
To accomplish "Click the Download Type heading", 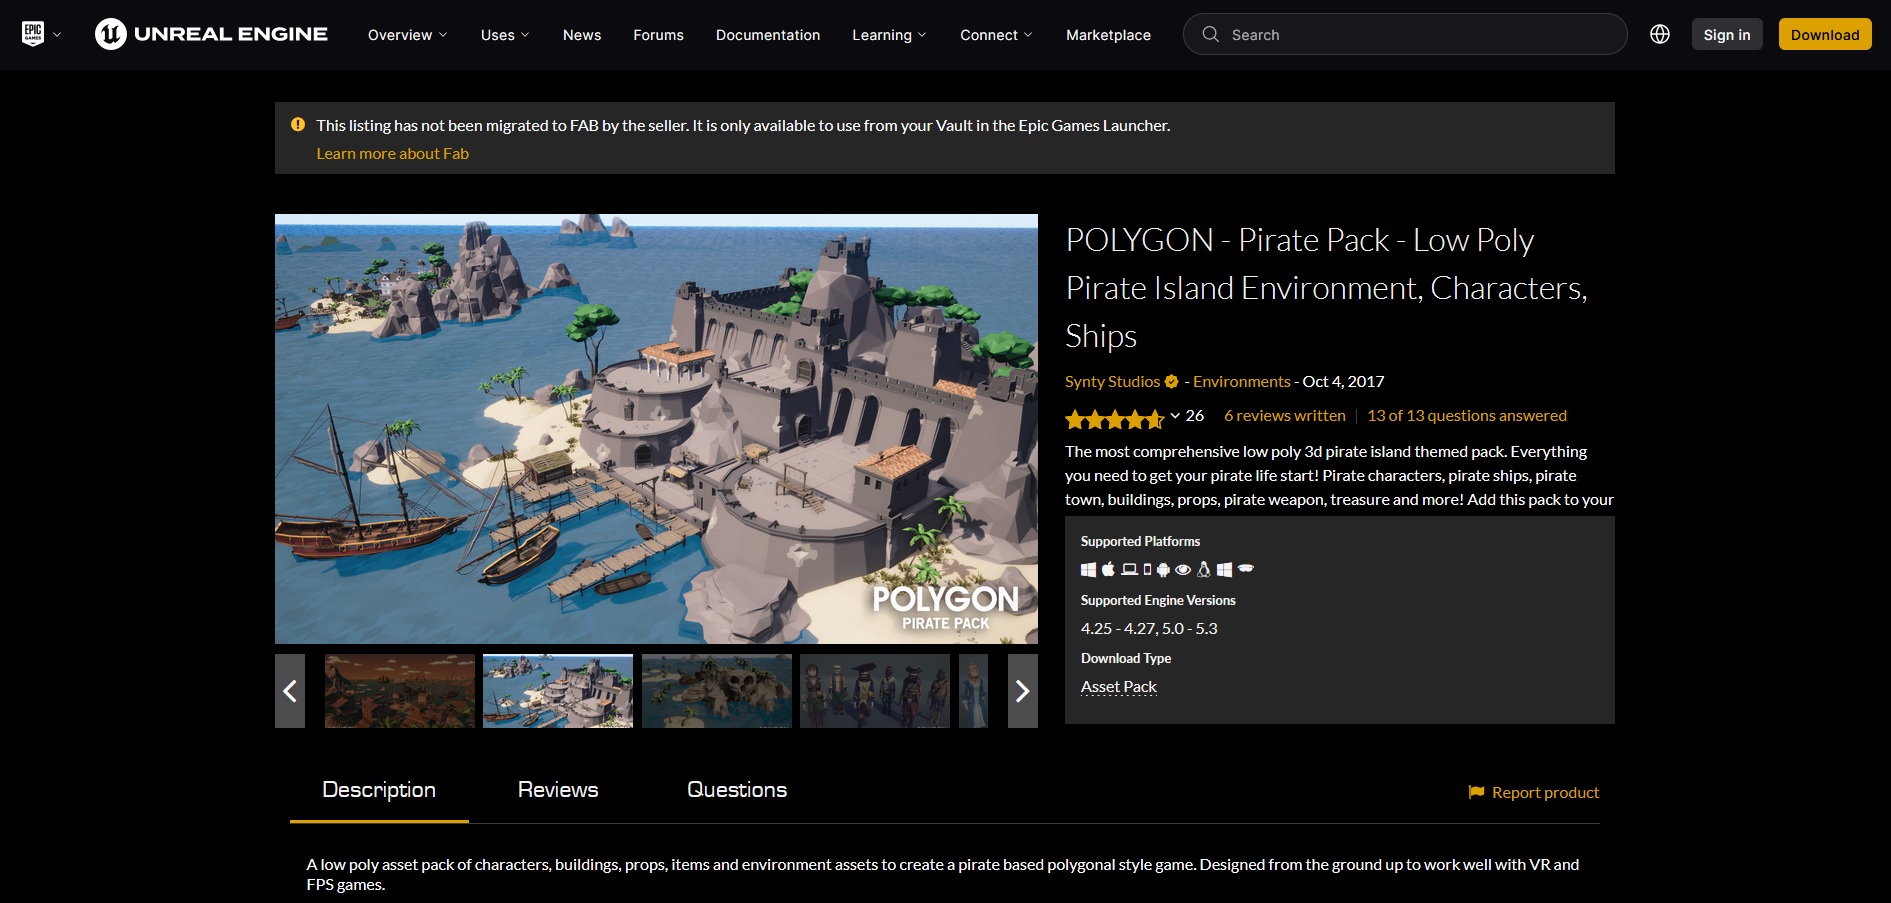I will coord(1126,658).
